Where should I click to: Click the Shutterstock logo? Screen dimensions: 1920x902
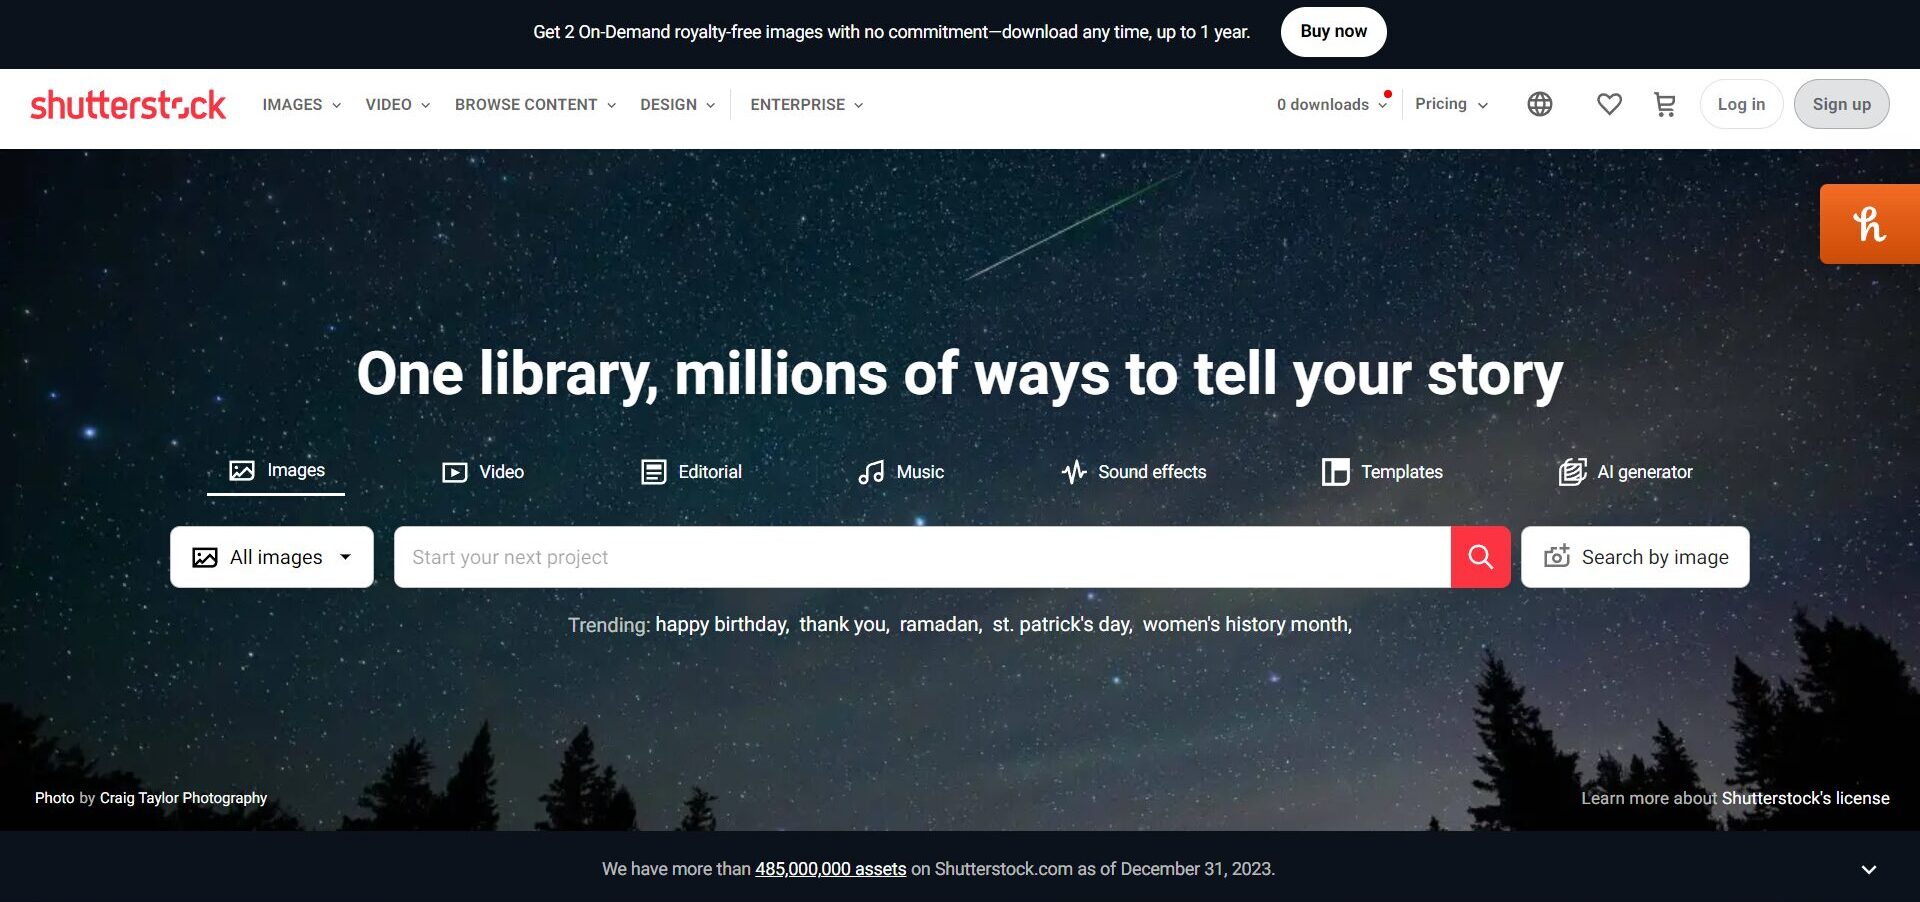[128, 104]
